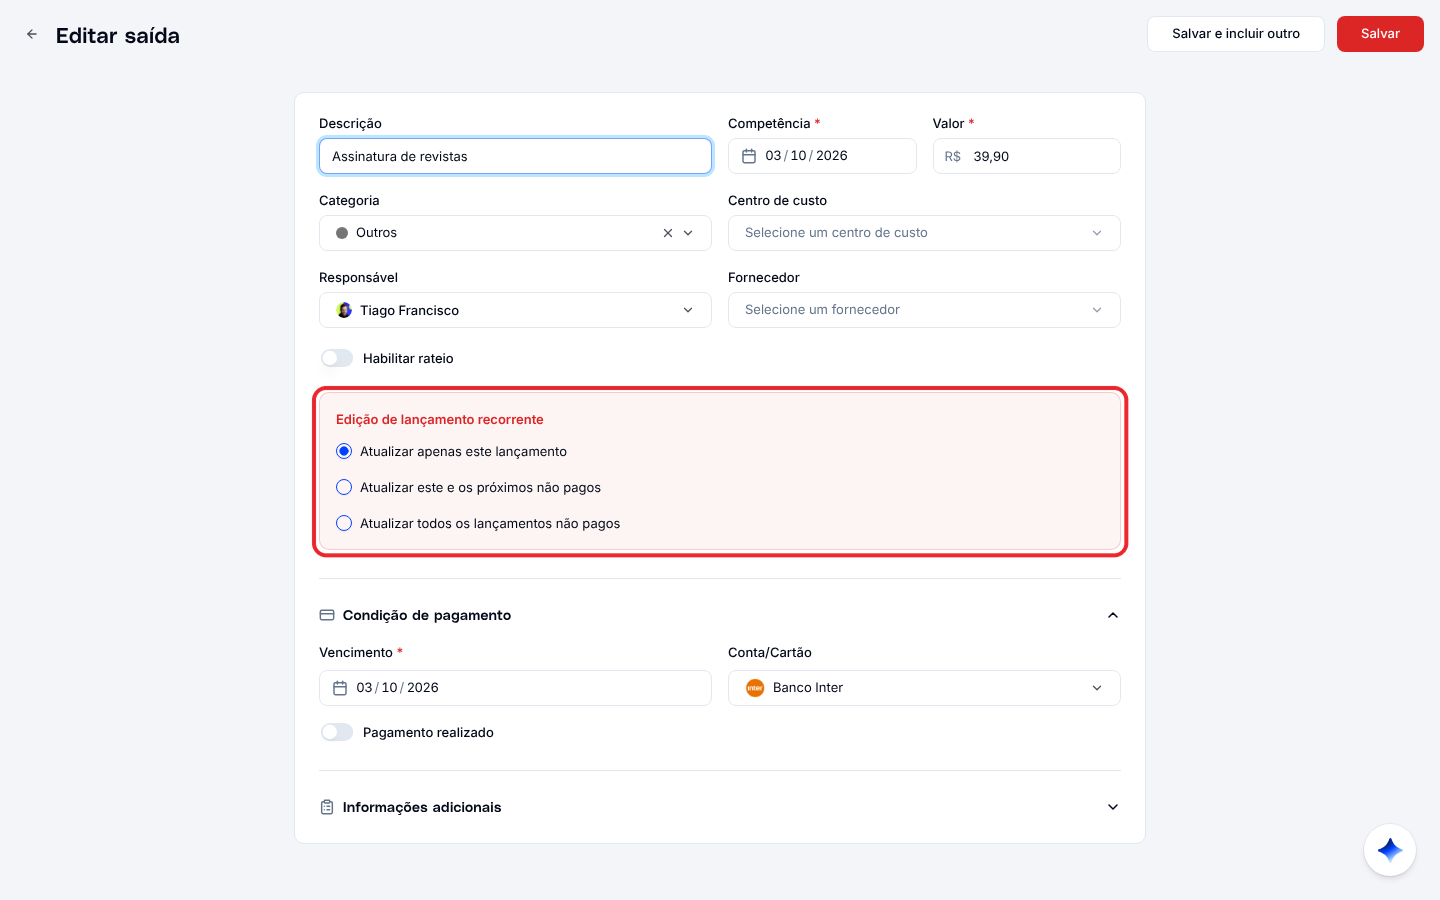Click the Edição de lançamento recorrente heading
Viewport: 1440px width, 900px height.
point(440,419)
